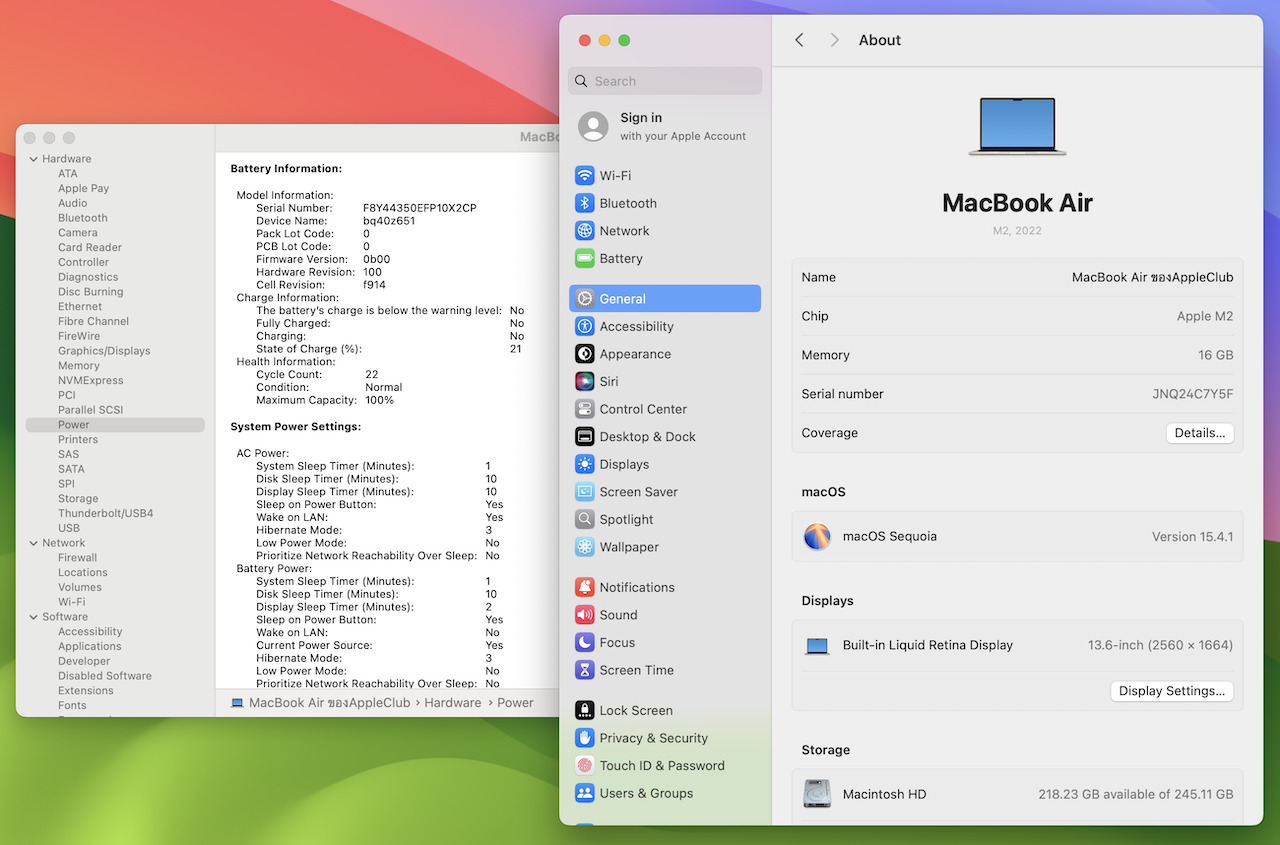Click battery serial number F8Y44350EFP10X2CP
Image resolution: width=1280 pixels, height=845 pixels.
(x=420, y=208)
